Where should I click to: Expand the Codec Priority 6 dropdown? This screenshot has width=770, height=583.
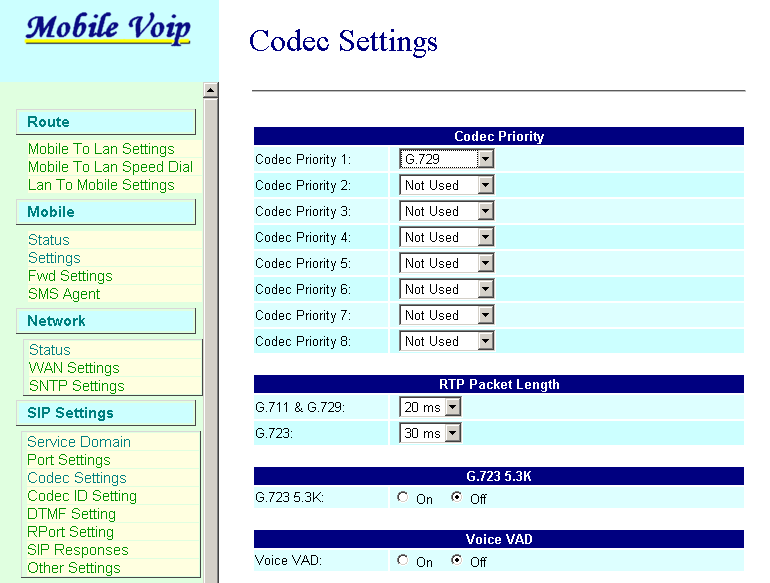(x=446, y=289)
